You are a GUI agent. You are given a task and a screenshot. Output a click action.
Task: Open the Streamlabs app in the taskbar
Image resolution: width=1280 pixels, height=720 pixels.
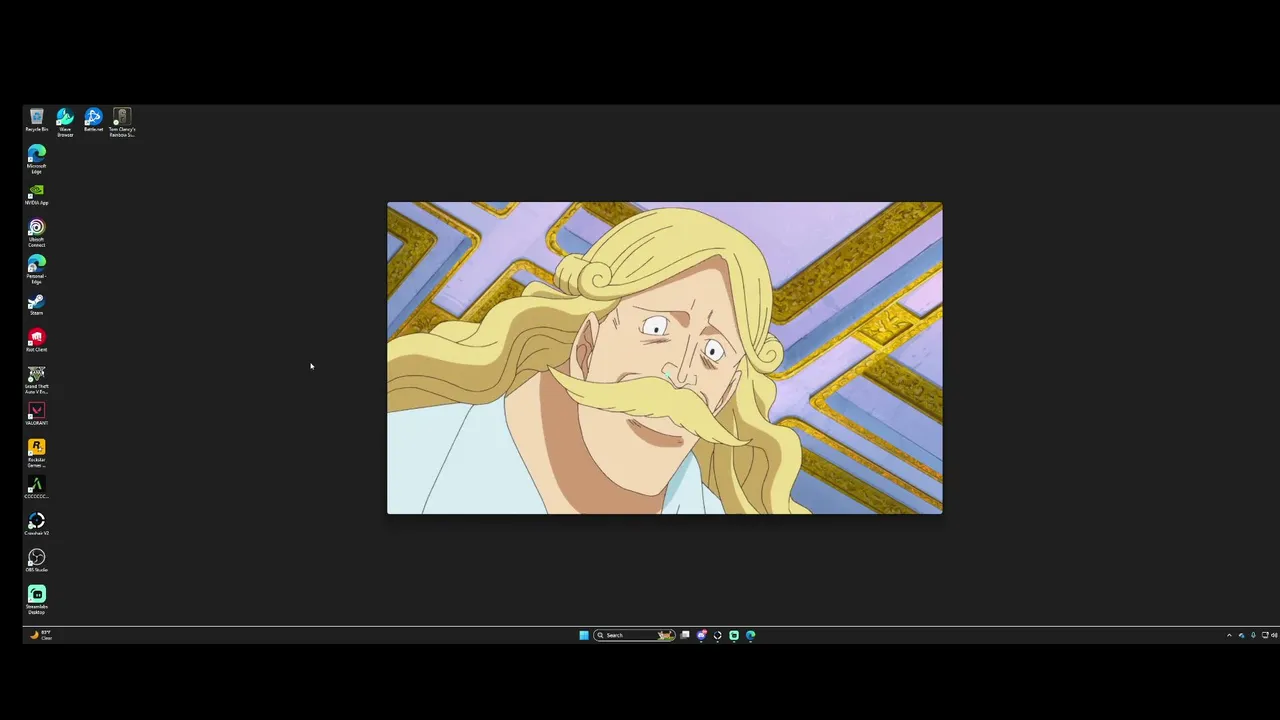(734, 635)
